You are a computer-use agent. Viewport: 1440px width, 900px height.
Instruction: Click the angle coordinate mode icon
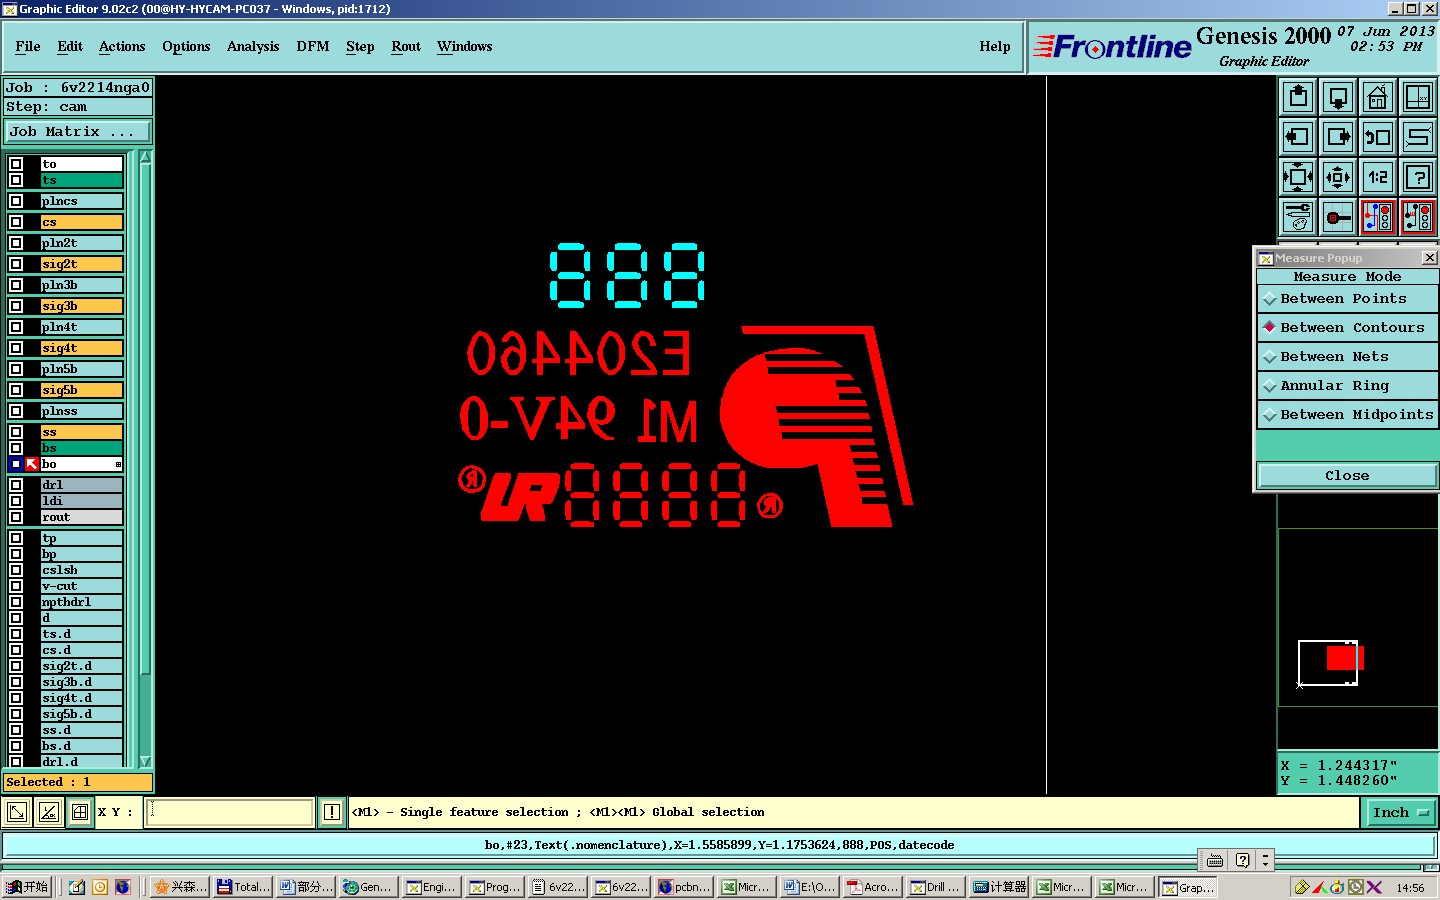(x=48, y=812)
